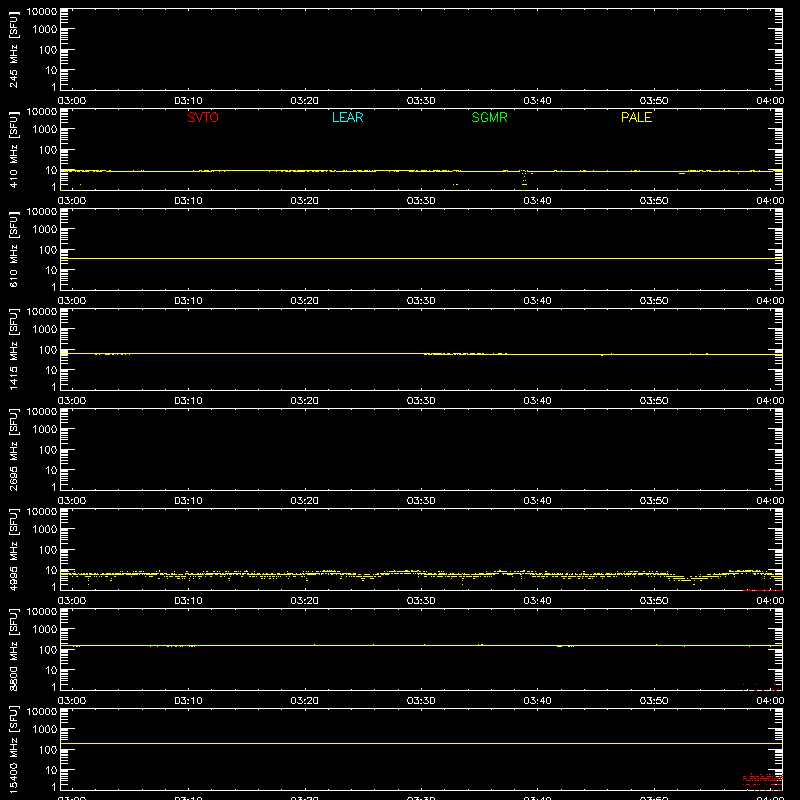This screenshot has width=800, height=800.
Task: Select the 610 MHz [SFU] axis title
Action: [14, 249]
